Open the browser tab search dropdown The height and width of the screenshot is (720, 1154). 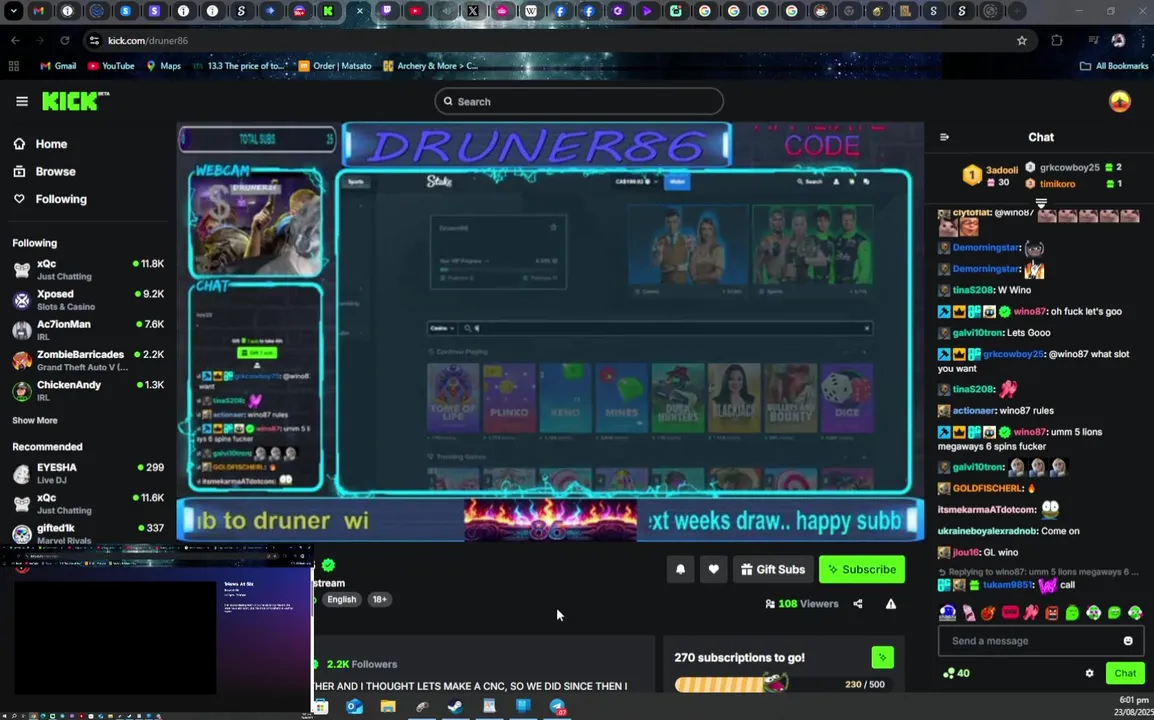[x=13, y=11]
